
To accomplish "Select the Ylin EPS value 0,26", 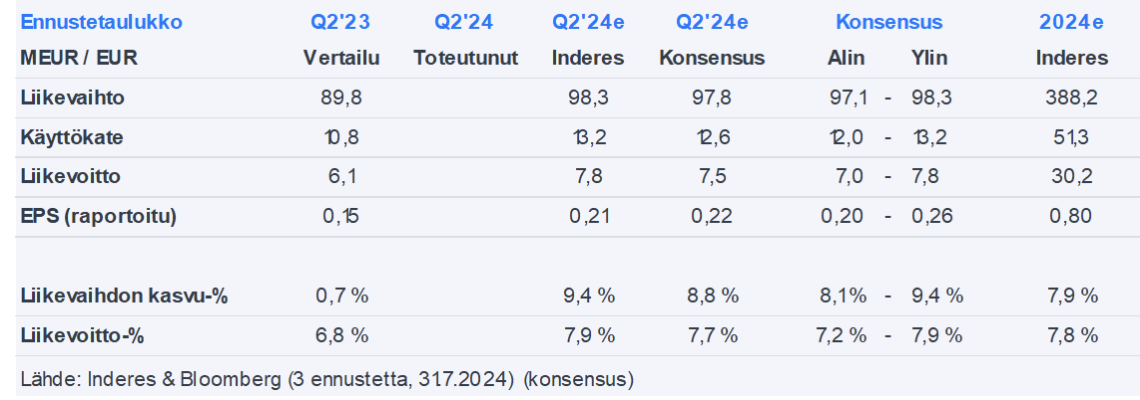I will (929, 215).
